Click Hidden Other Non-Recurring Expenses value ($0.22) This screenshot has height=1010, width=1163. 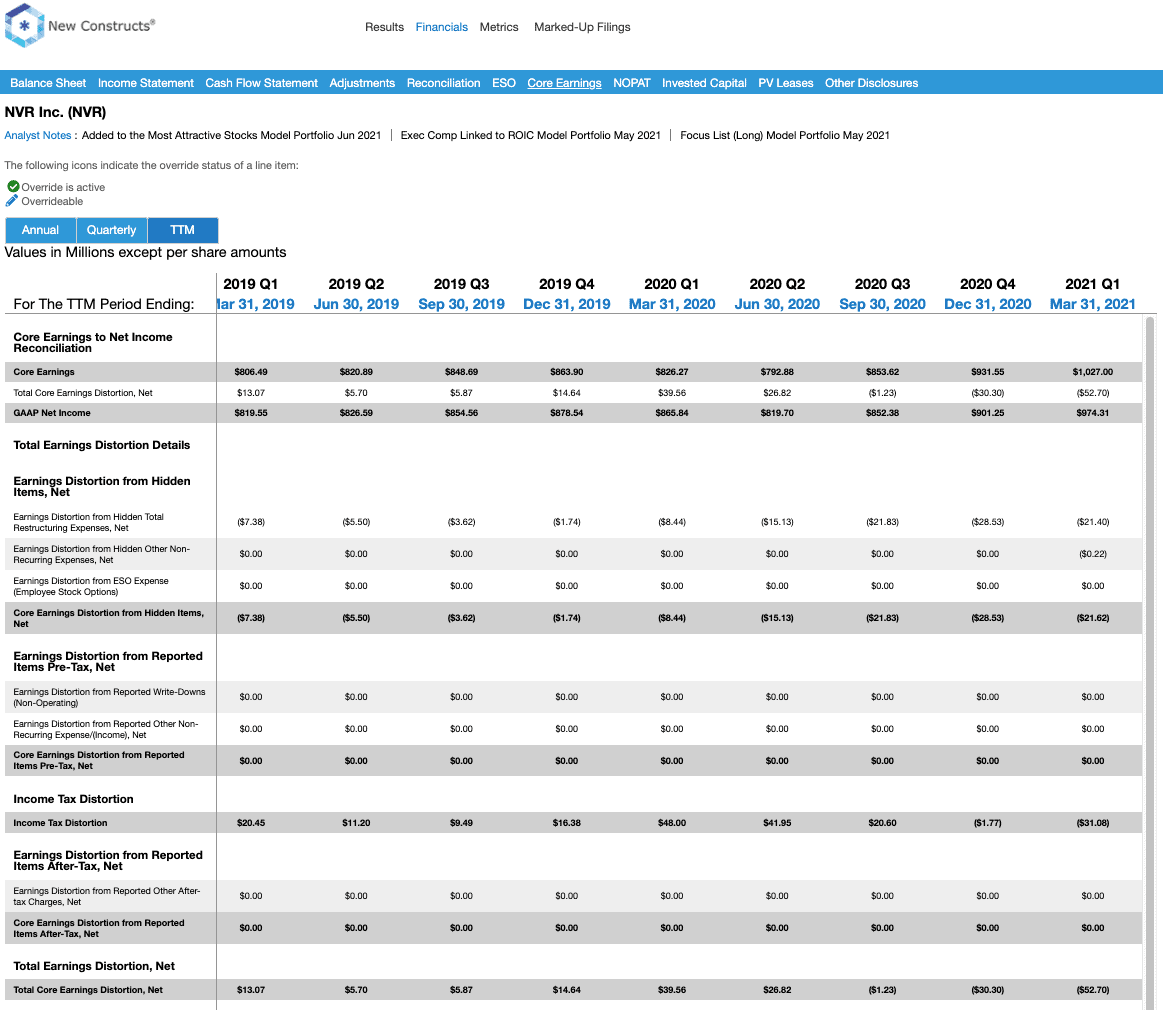pyautogui.click(x=1093, y=554)
